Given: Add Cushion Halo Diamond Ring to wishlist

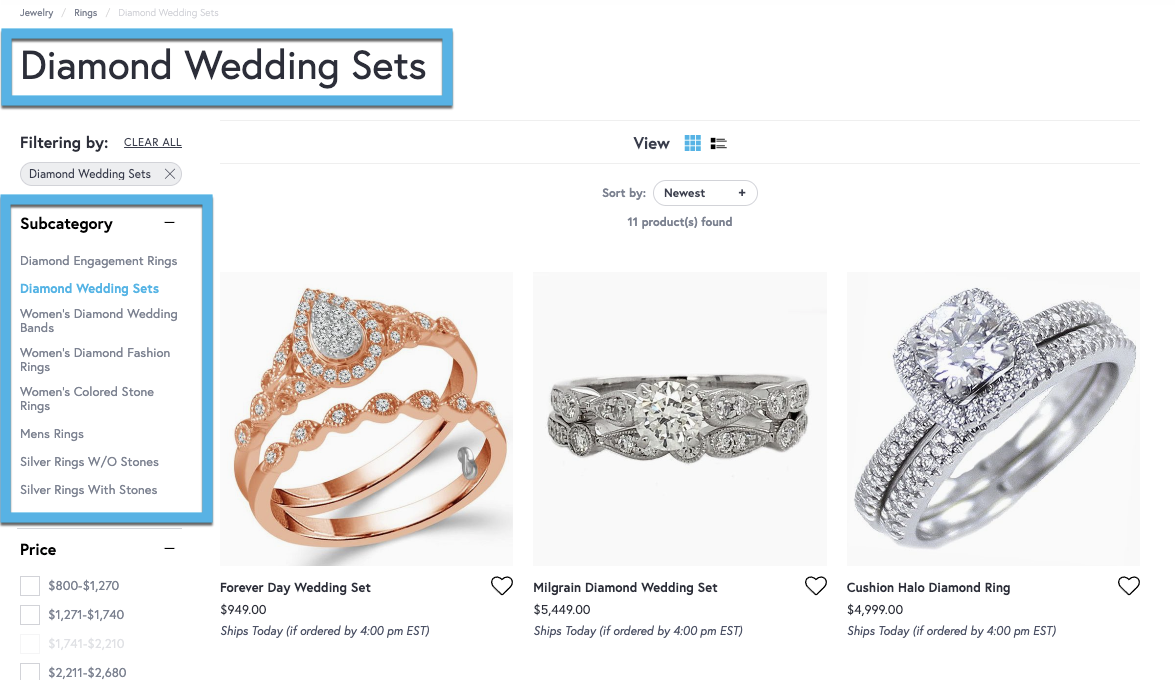Looking at the screenshot, I should click(1129, 586).
